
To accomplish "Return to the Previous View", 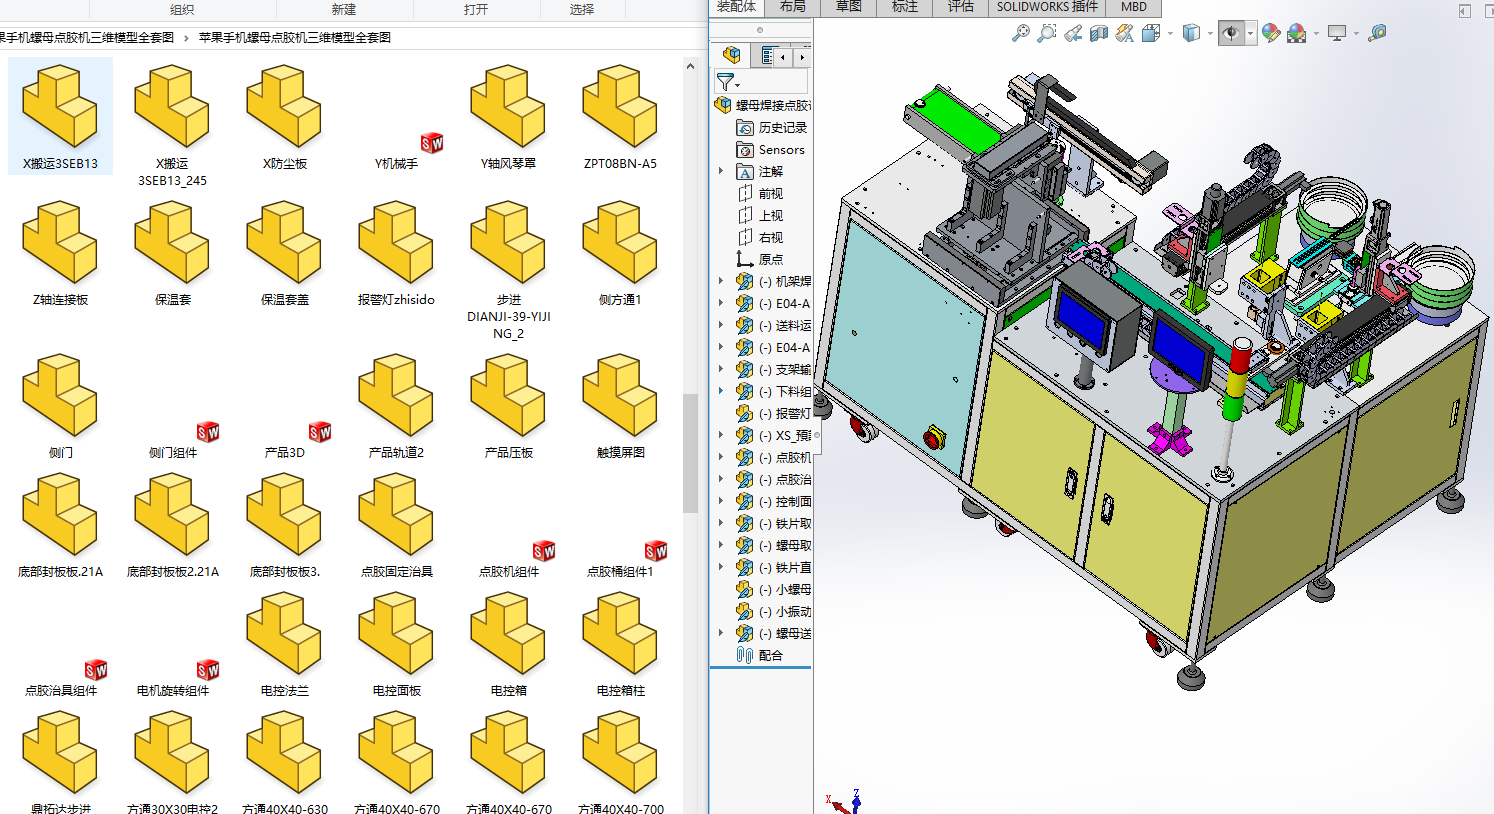I will click(1073, 33).
